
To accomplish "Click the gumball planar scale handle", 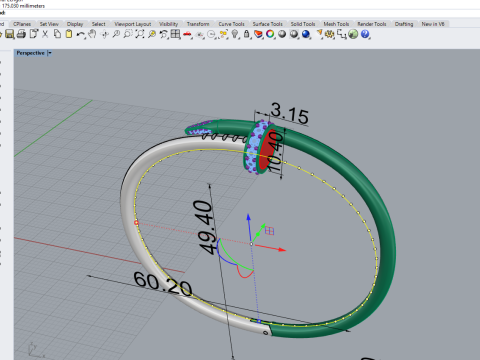I will tap(269, 231).
